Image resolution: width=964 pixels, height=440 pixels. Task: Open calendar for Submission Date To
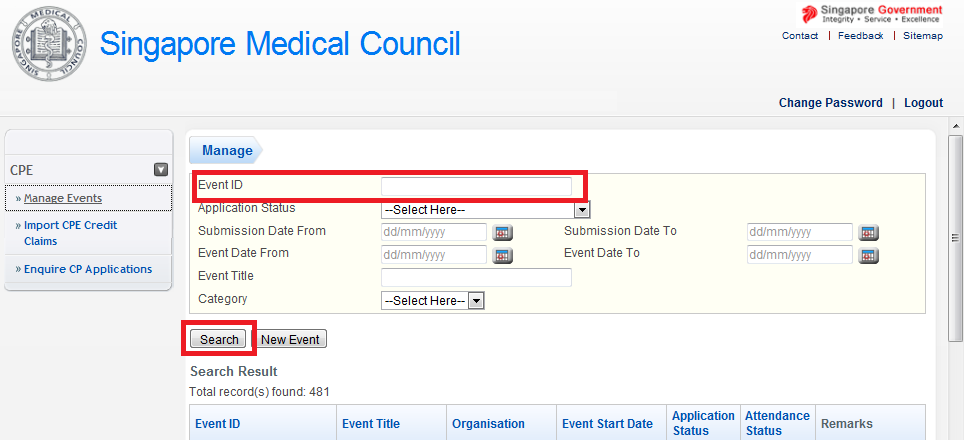click(869, 233)
